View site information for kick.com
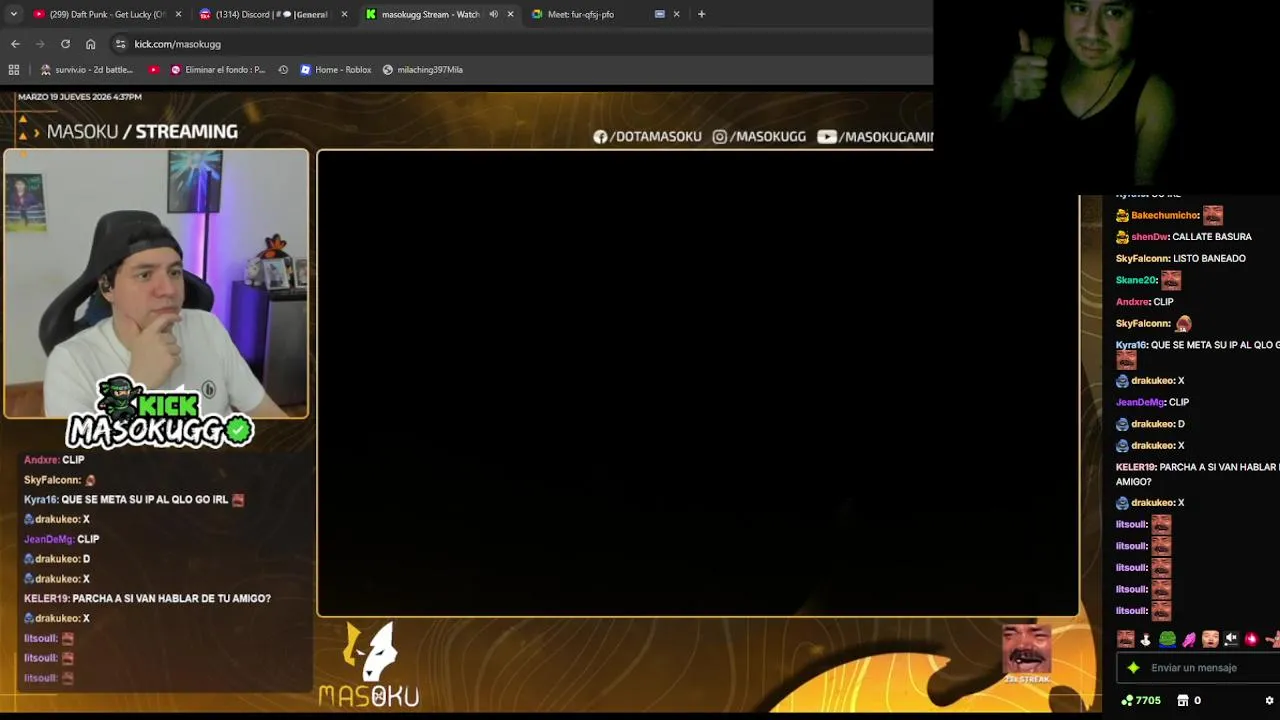This screenshot has width=1280, height=720. coord(120,44)
